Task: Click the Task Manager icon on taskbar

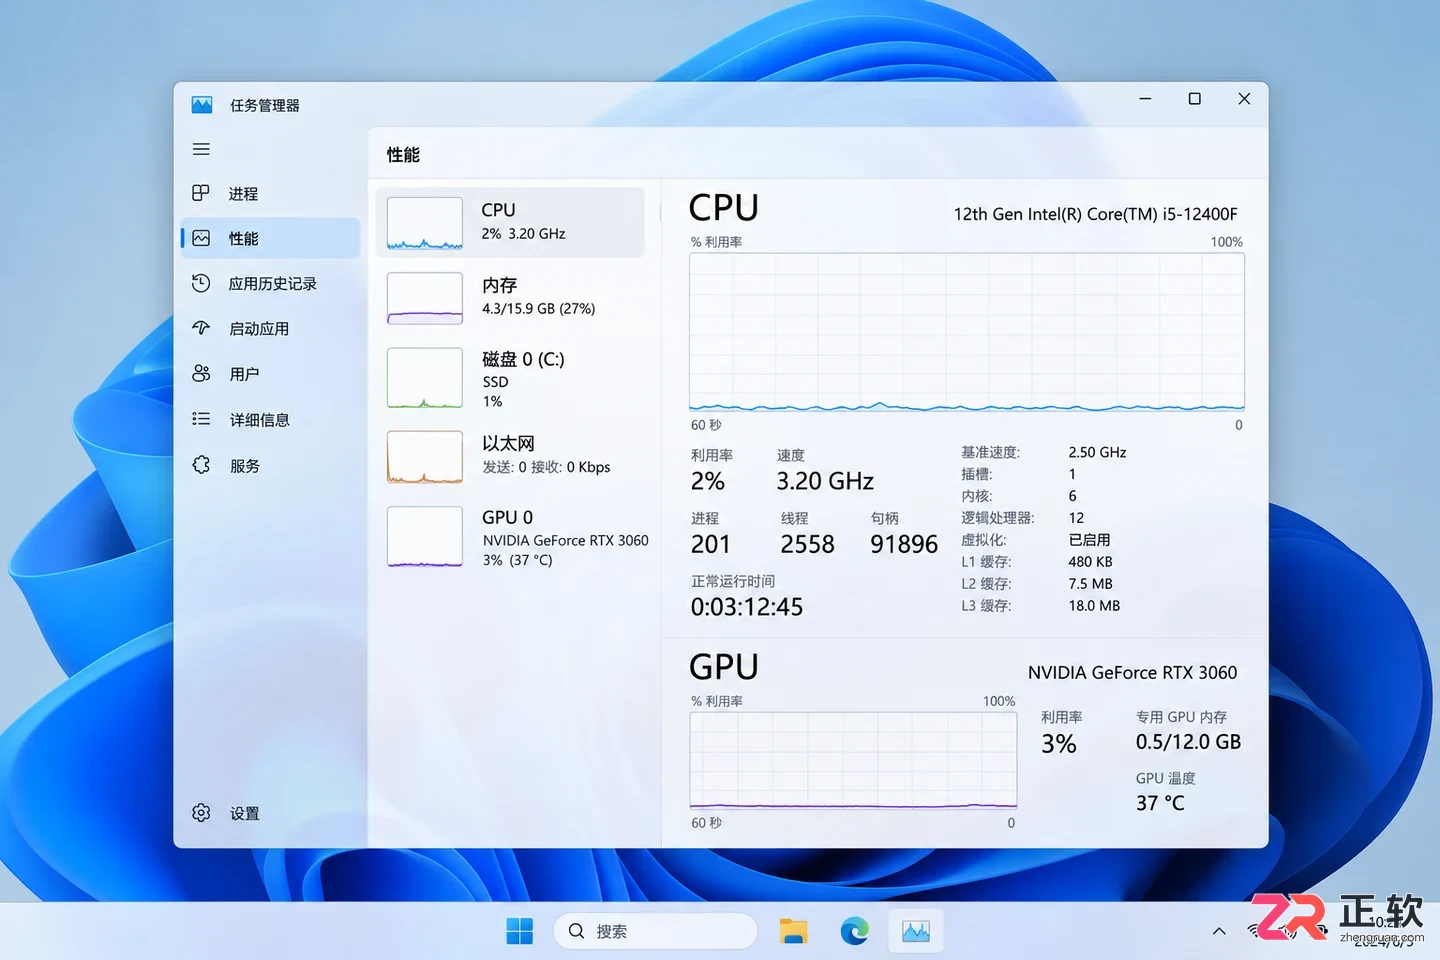Action: (915, 931)
